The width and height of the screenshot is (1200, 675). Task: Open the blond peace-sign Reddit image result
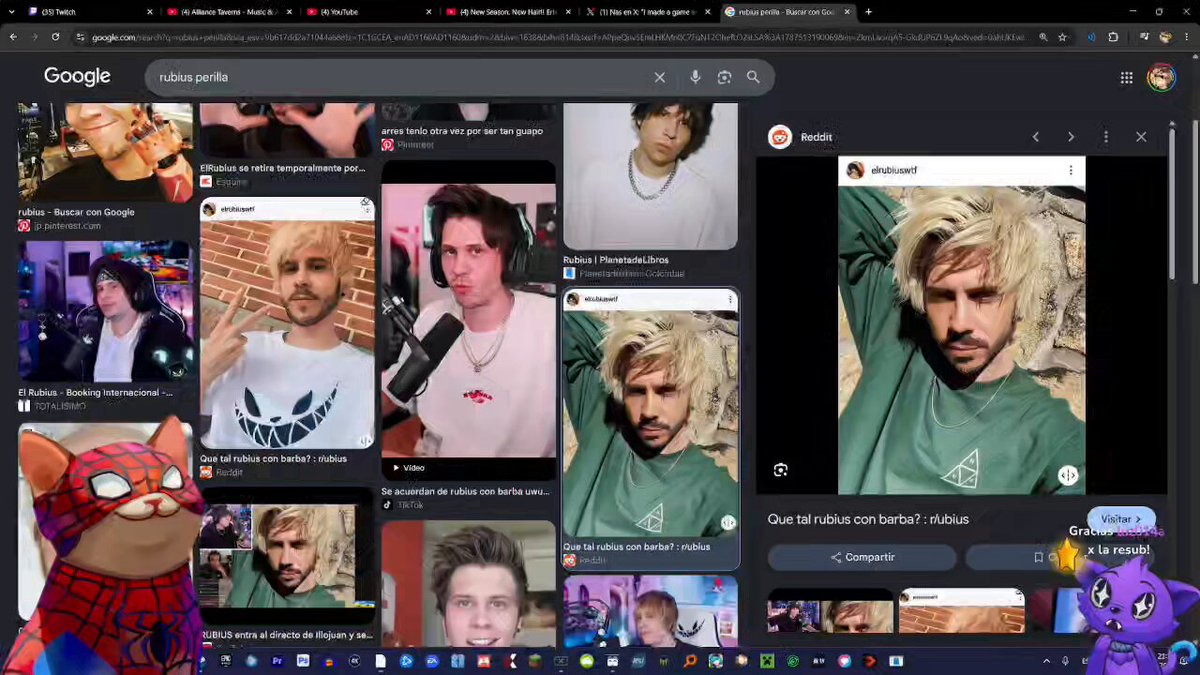(x=287, y=323)
